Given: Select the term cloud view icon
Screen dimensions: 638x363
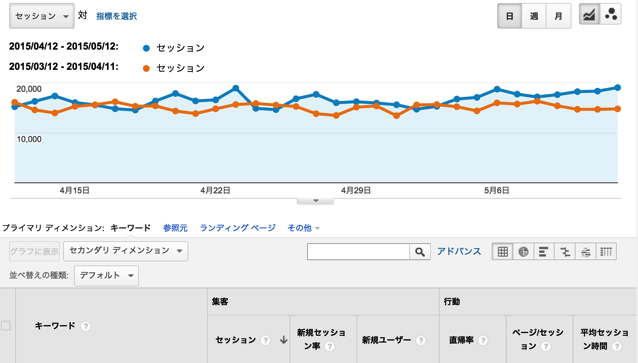Looking at the screenshot, I should coord(586,251).
